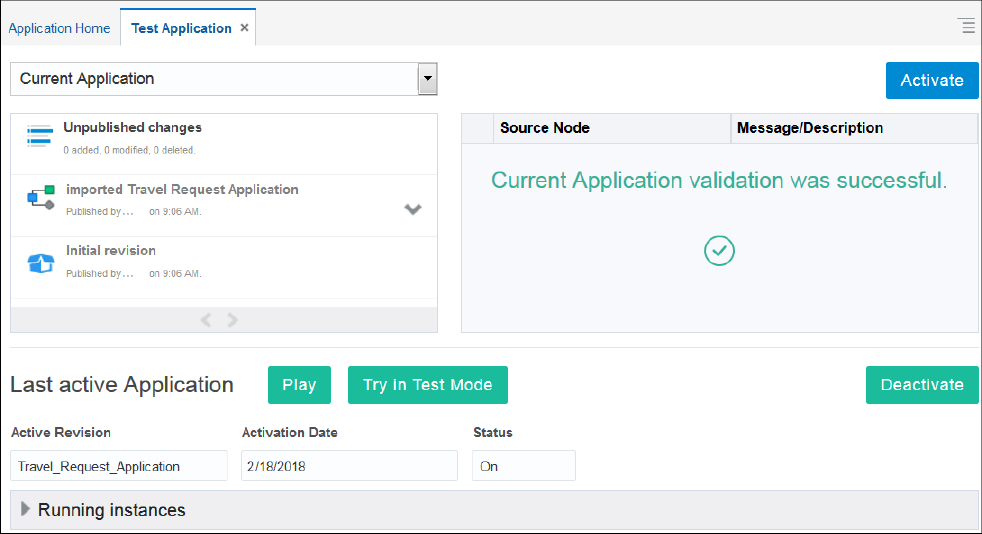Select the Unpublished changes entry title
The height and width of the screenshot is (534, 982).
click(x=132, y=128)
